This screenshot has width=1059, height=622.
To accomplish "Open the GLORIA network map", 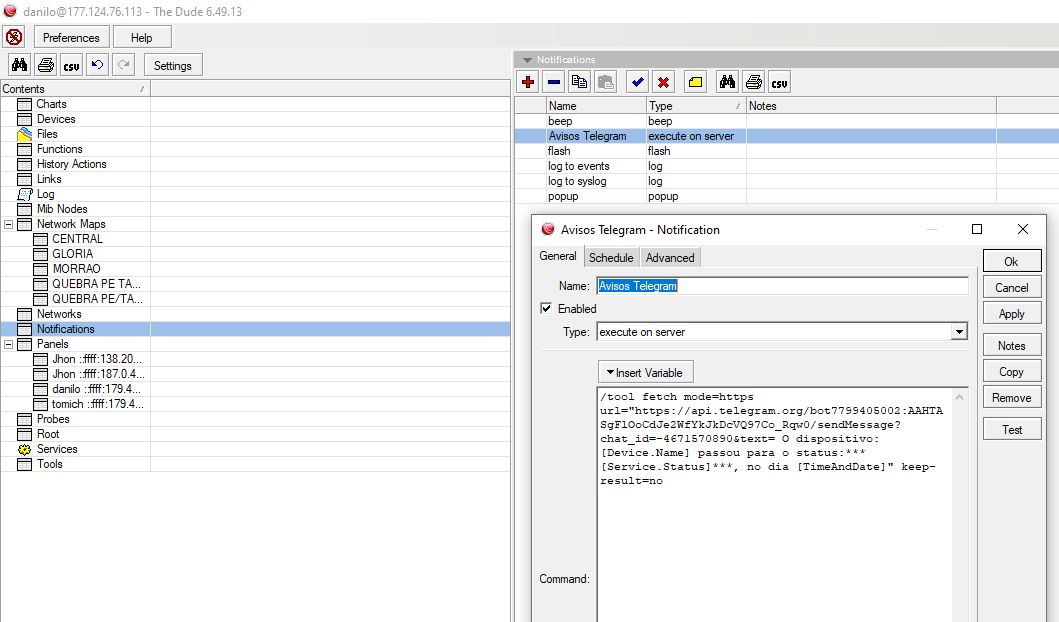I will point(73,254).
